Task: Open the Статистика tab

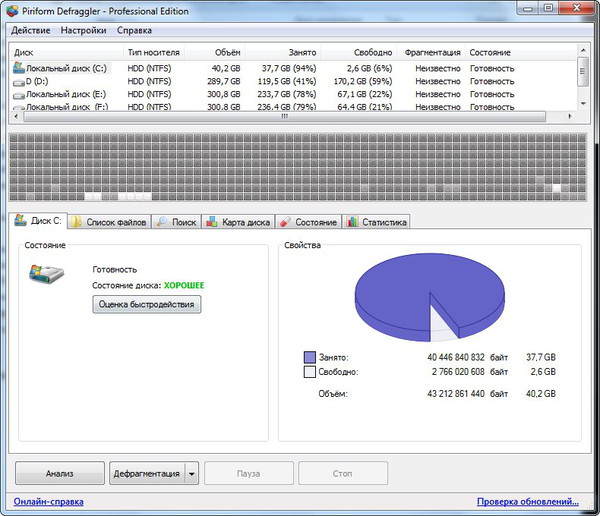Action: [377, 222]
